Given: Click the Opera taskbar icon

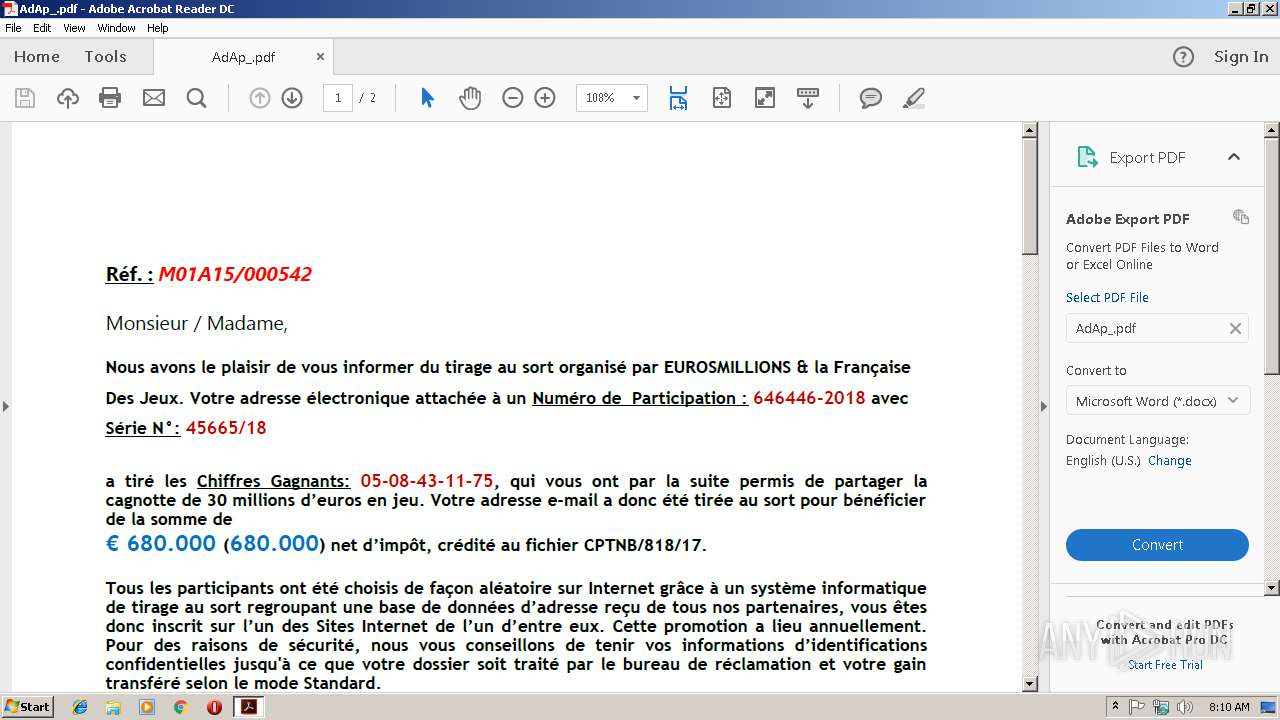Looking at the screenshot, I should (214, 707).
